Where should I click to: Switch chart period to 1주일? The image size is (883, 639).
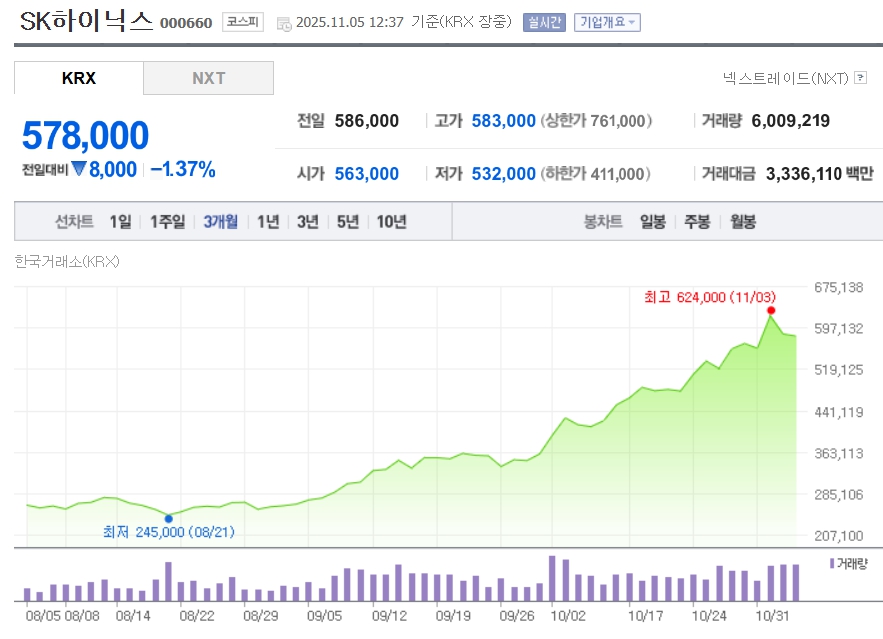pyautogui.click(x=167, y=222)
